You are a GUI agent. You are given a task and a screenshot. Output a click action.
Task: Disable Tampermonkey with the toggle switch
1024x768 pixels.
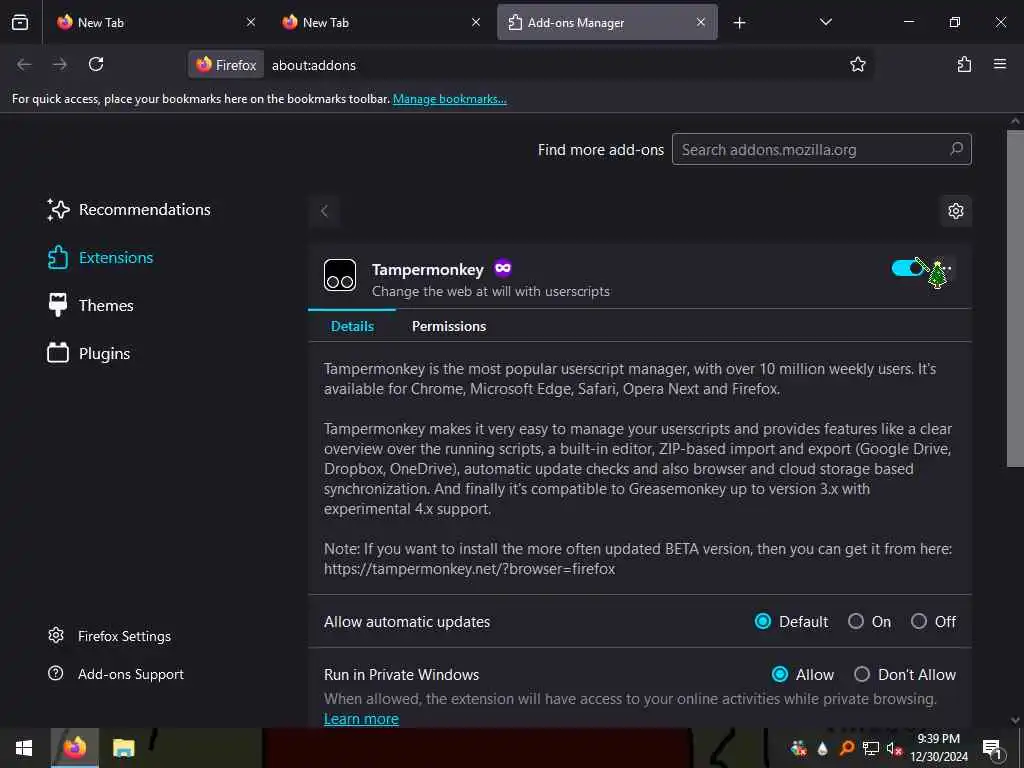907,268
